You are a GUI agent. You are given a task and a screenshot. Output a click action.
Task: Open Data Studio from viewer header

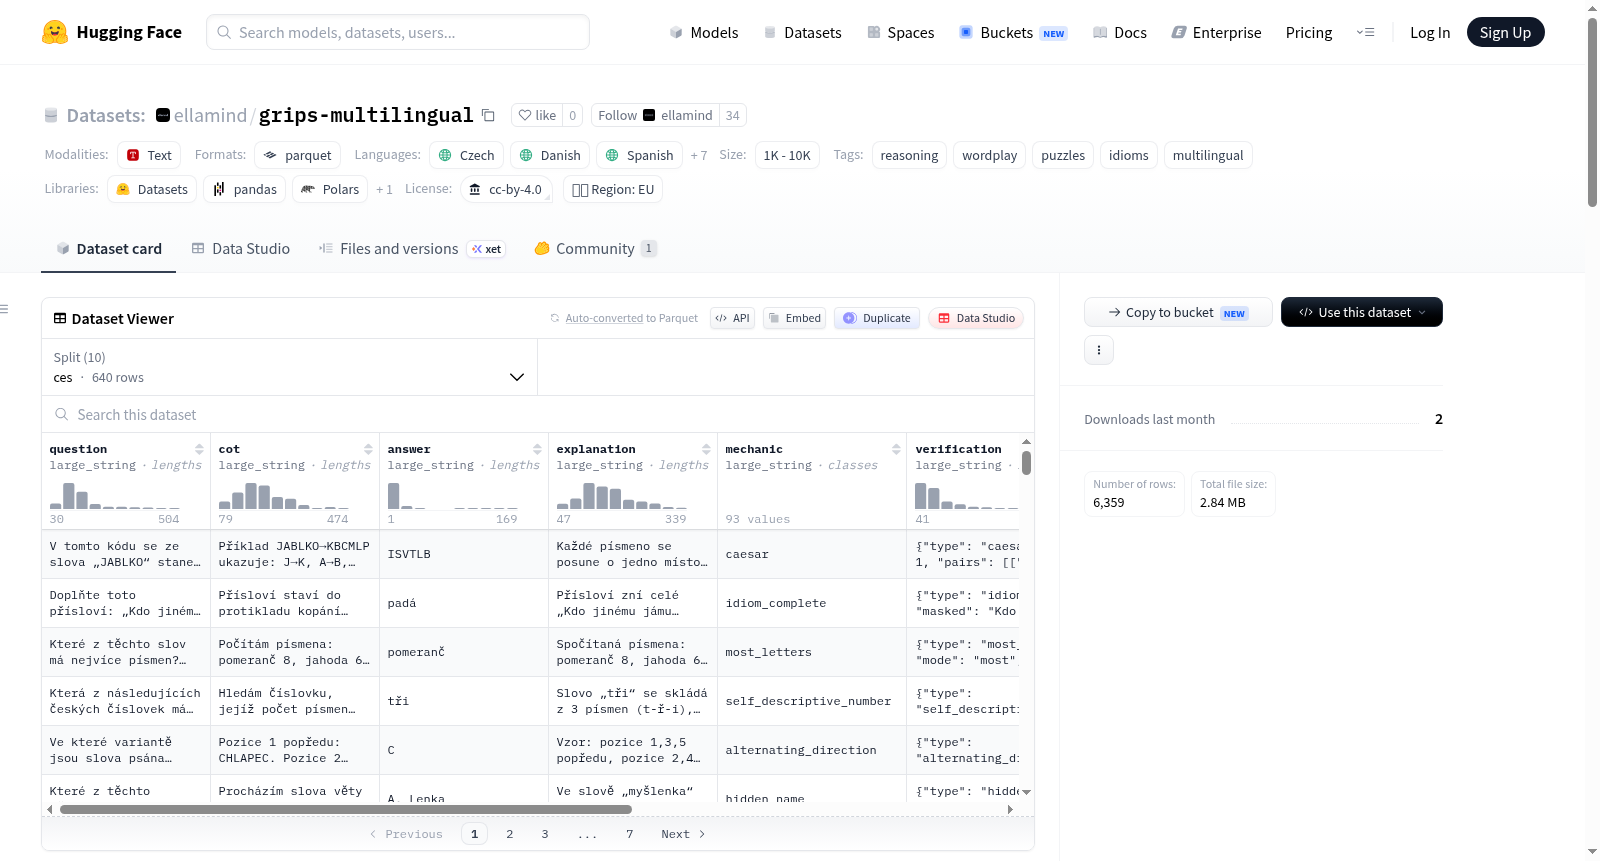point(976,318)
